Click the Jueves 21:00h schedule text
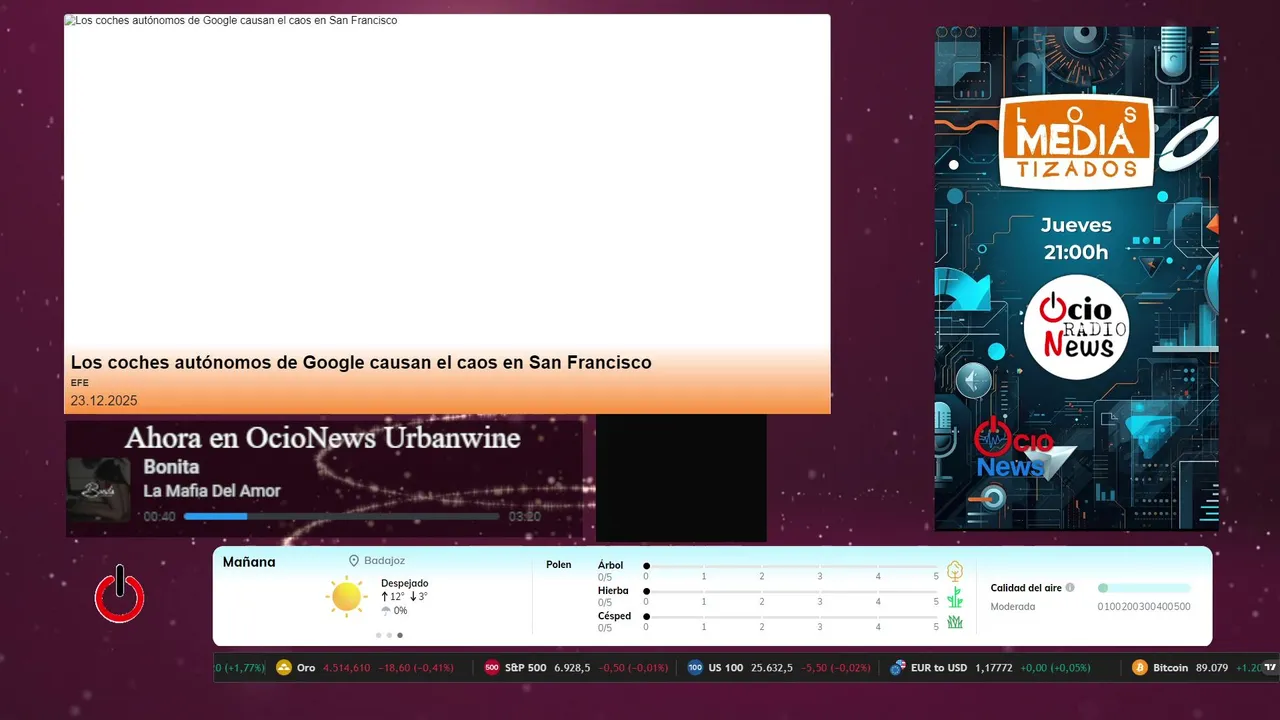This screenshot has width=1280, height=720. 1076,239
